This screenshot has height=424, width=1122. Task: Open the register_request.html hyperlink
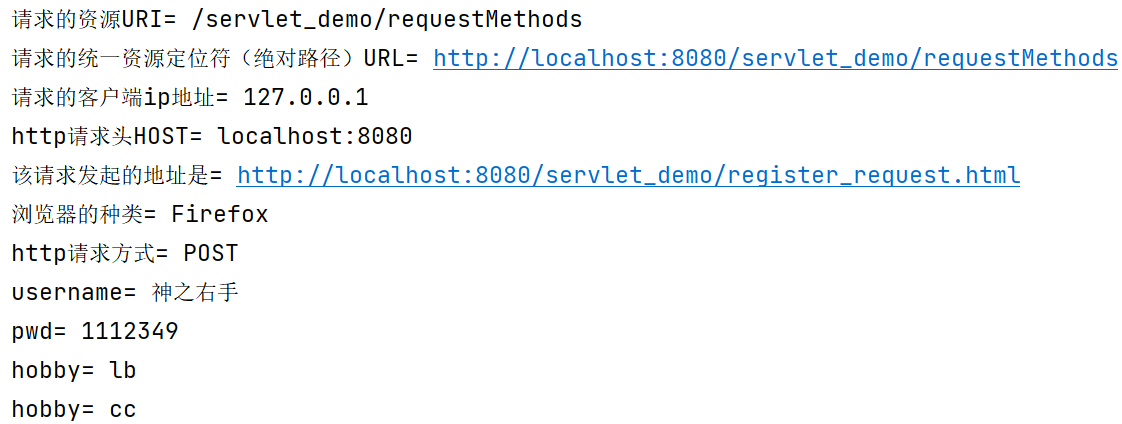pos(628,175)
